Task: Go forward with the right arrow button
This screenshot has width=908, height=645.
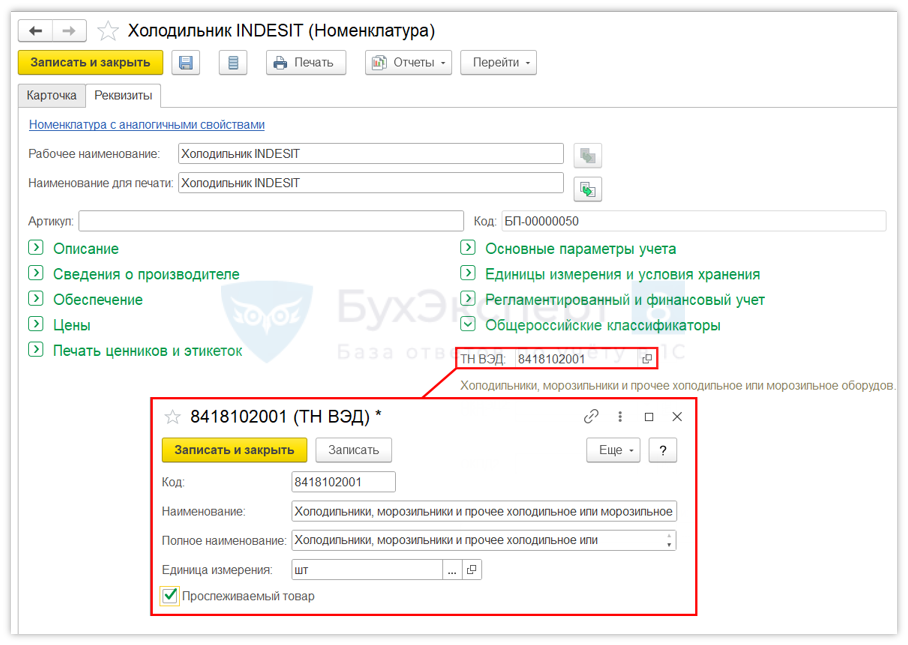Action: 69,31
